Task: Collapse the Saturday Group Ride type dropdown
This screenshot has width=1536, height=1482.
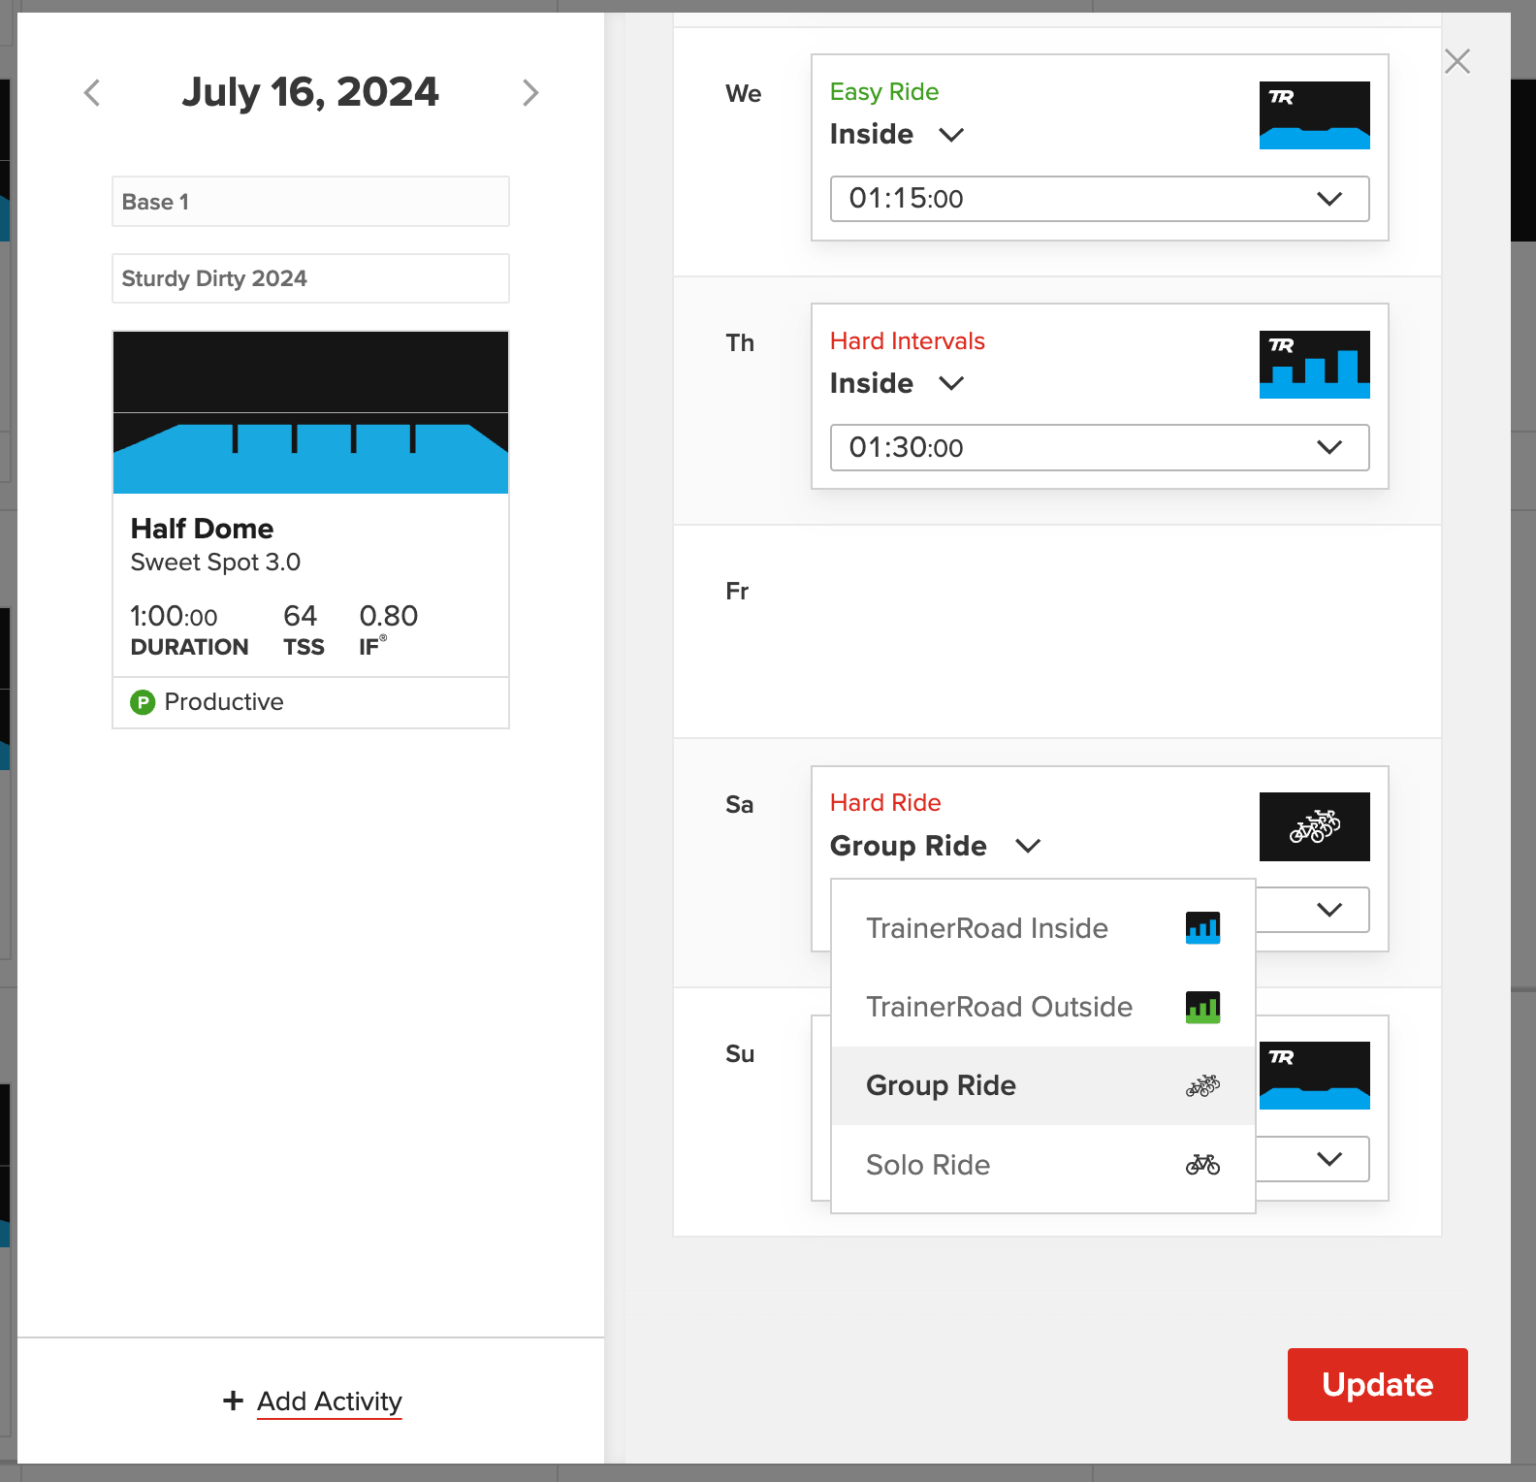Action: pyautogui.click(x=935, y=846)
